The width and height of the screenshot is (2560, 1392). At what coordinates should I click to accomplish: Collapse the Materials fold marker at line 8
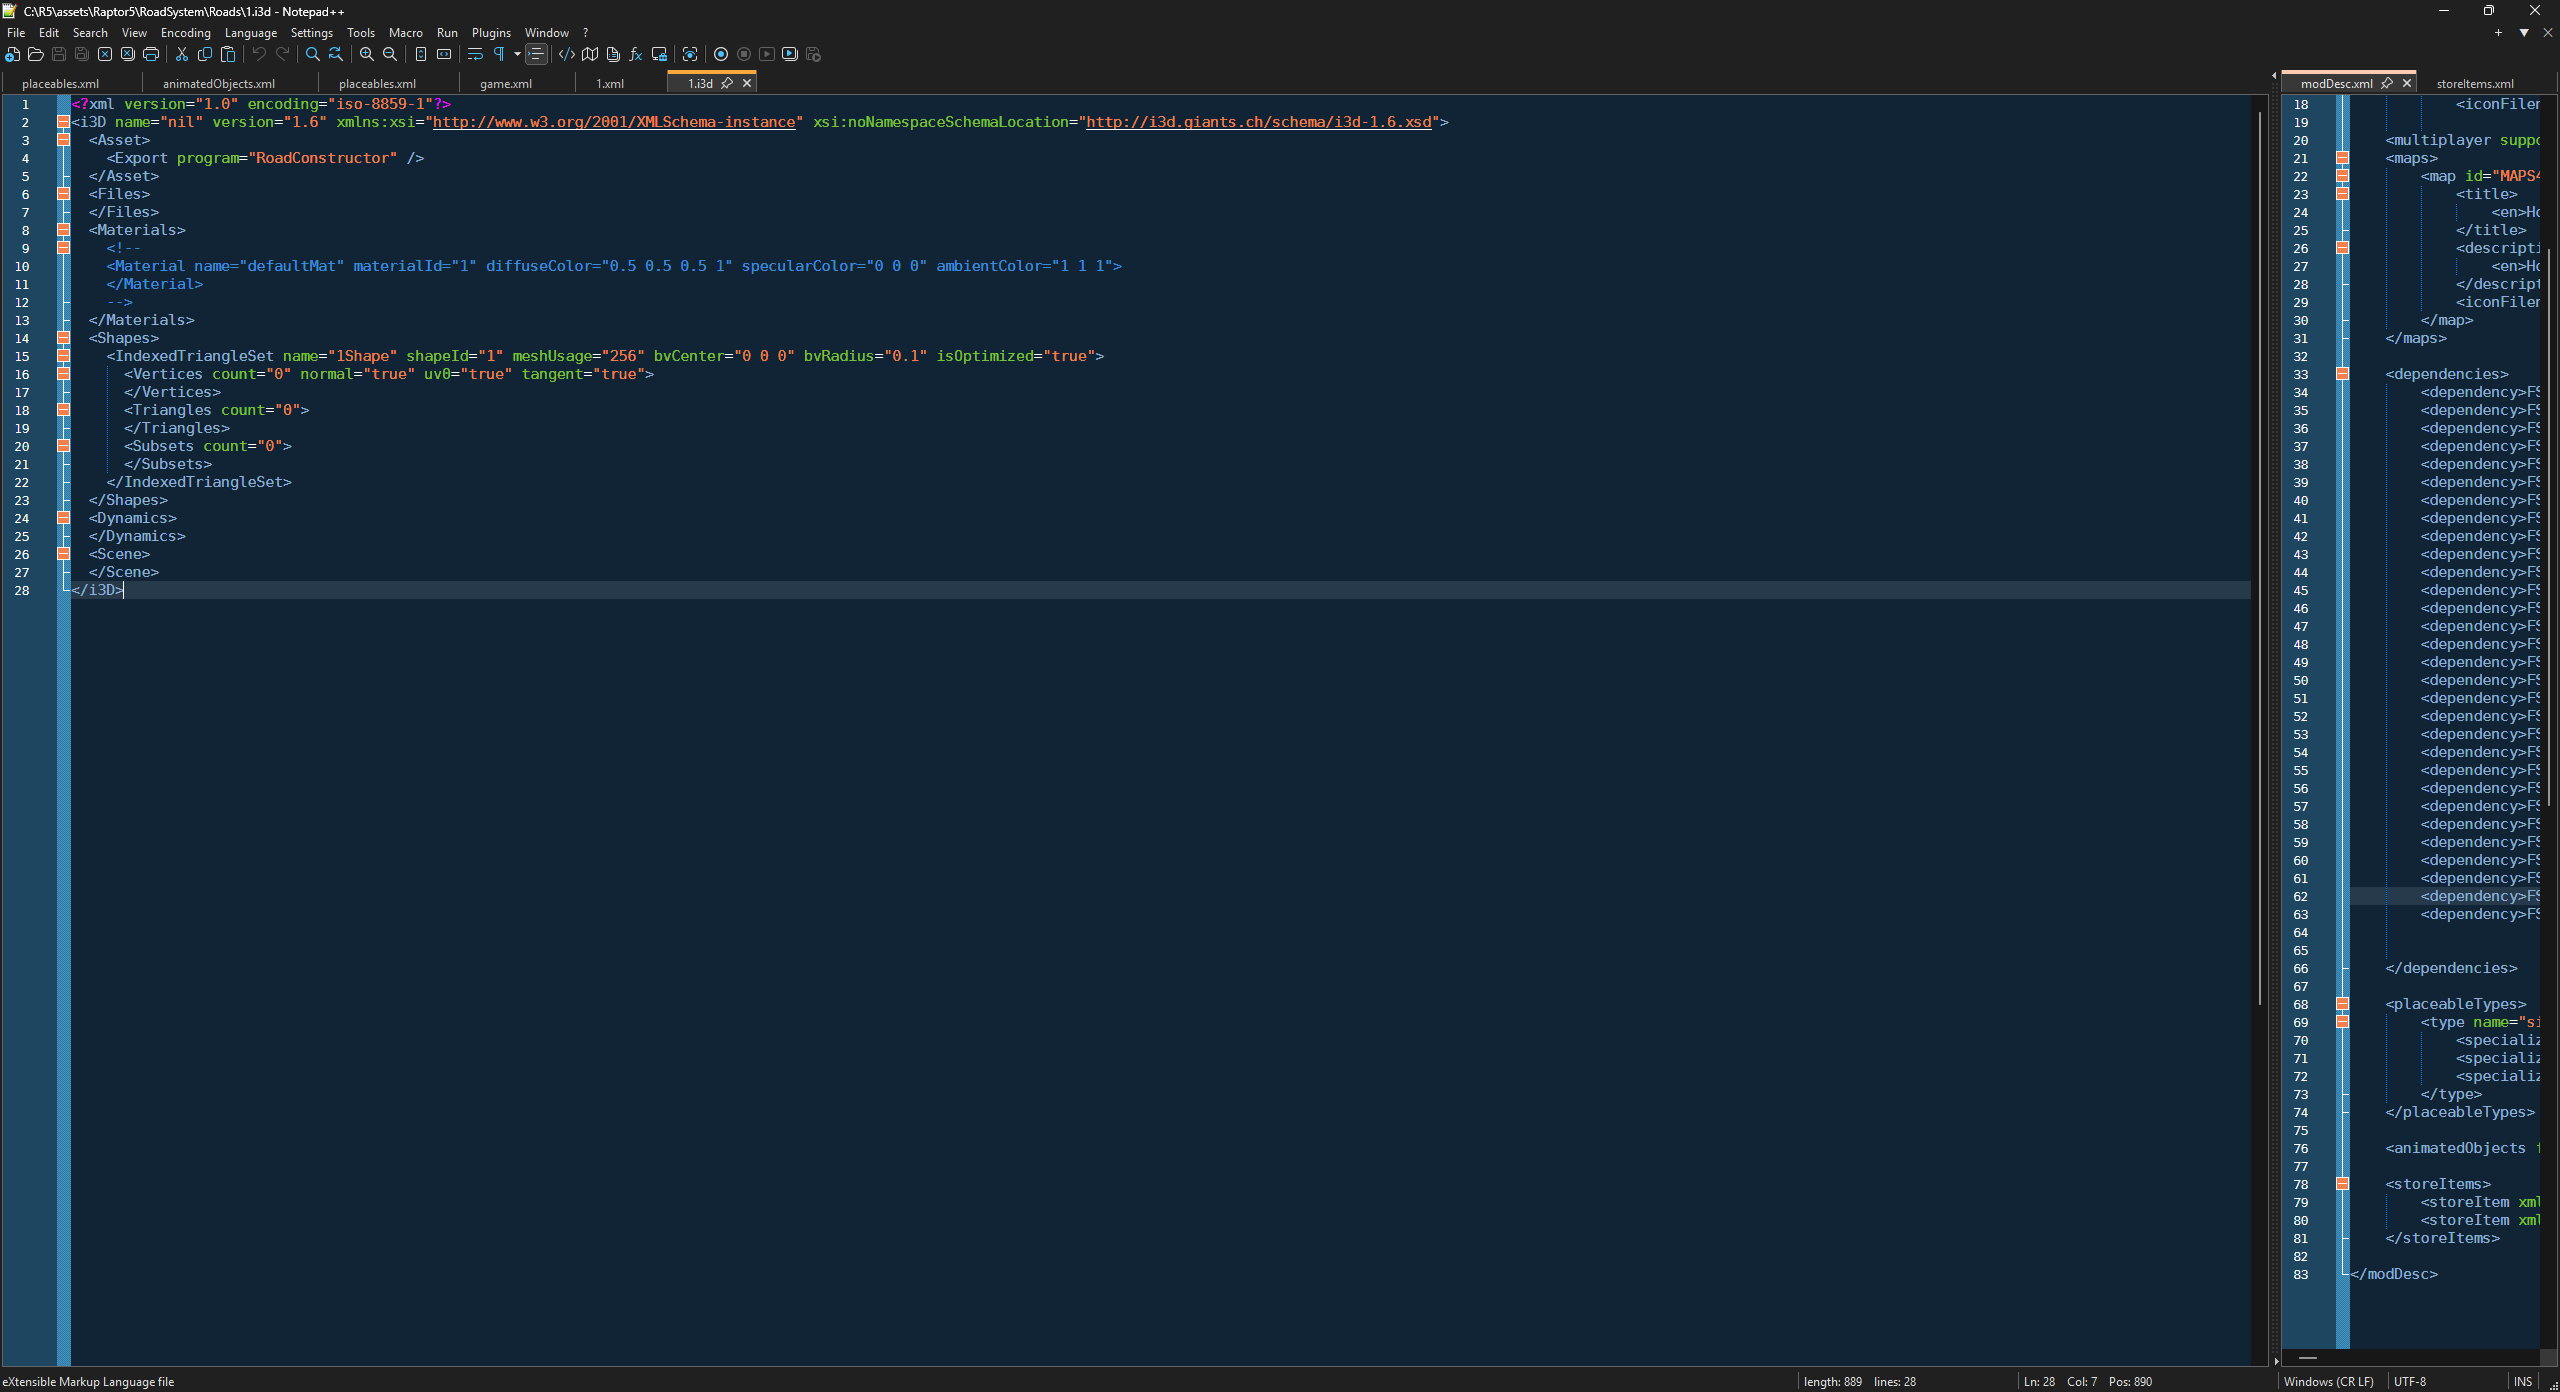(63, 230)
